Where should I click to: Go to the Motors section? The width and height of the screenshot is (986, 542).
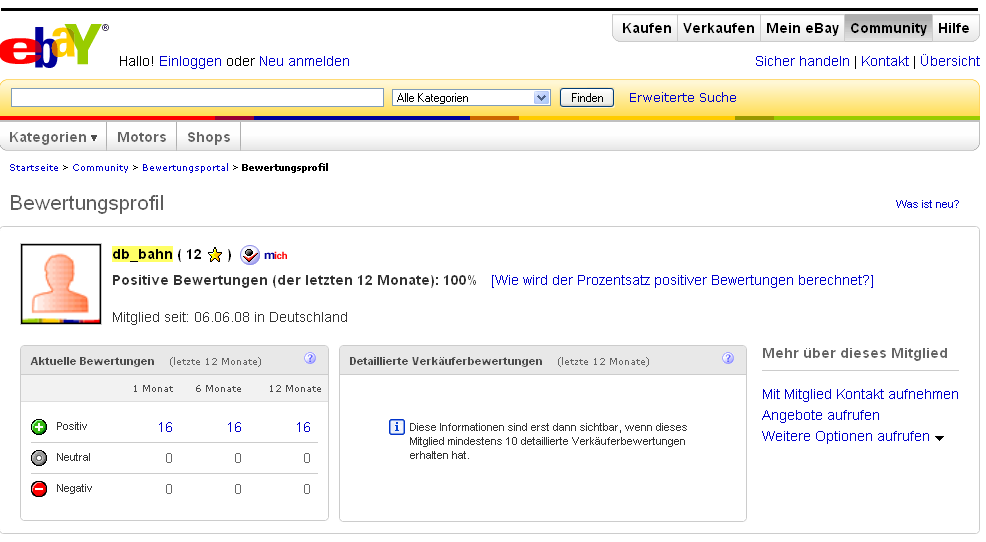coord(142,137)
